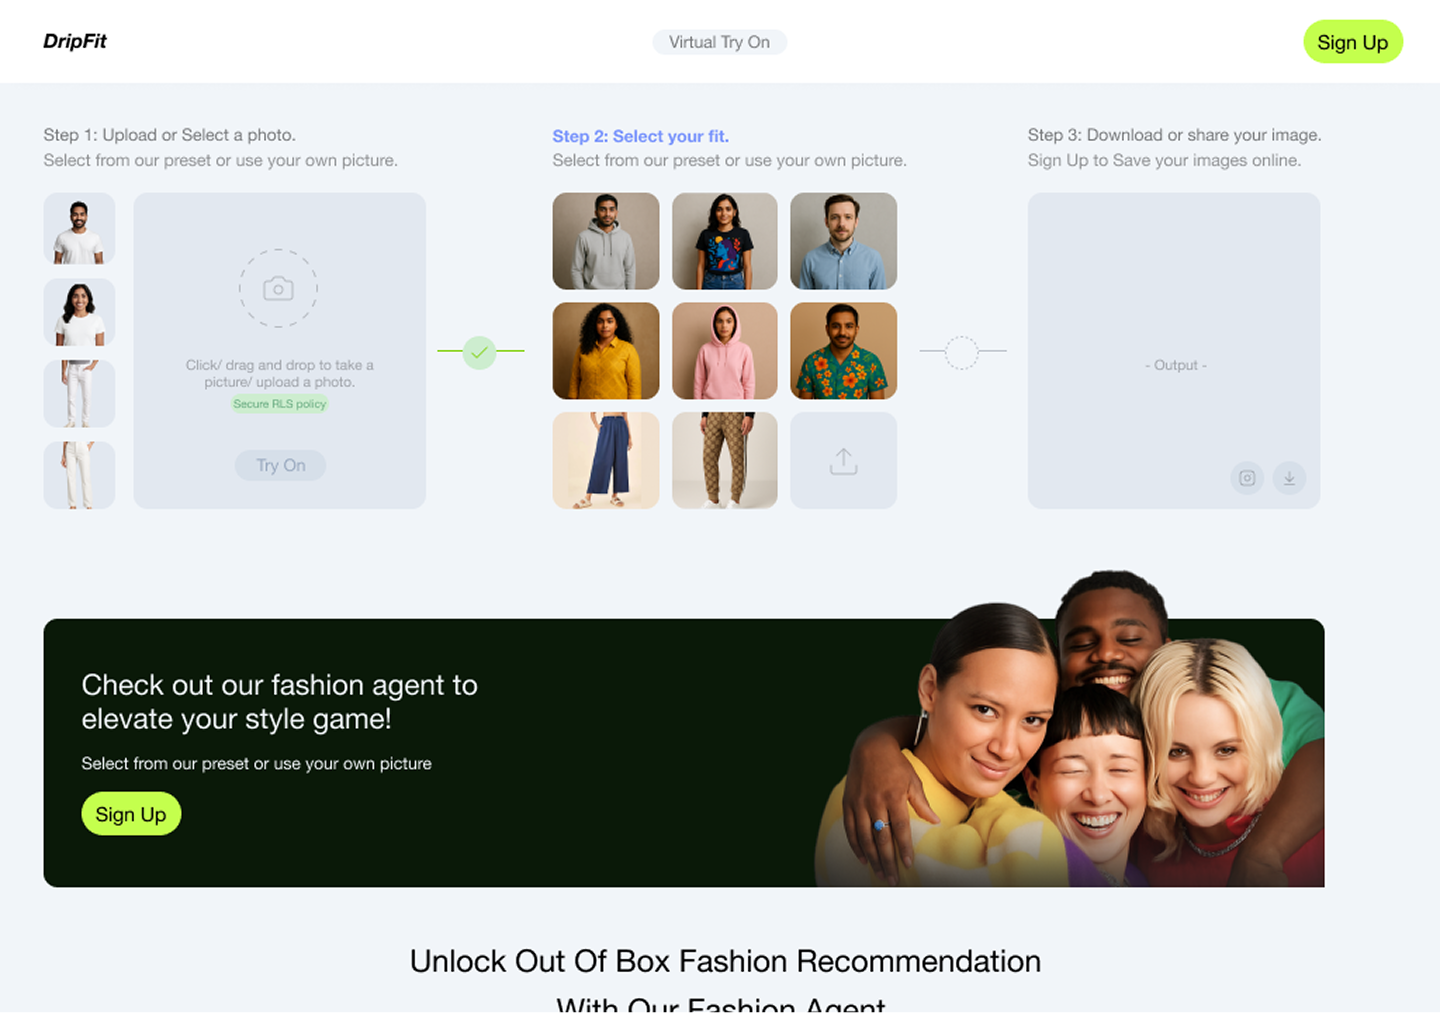Click the top-right Sign Up button
Screen dimensions: 1440x1013
coord(1353,42)
